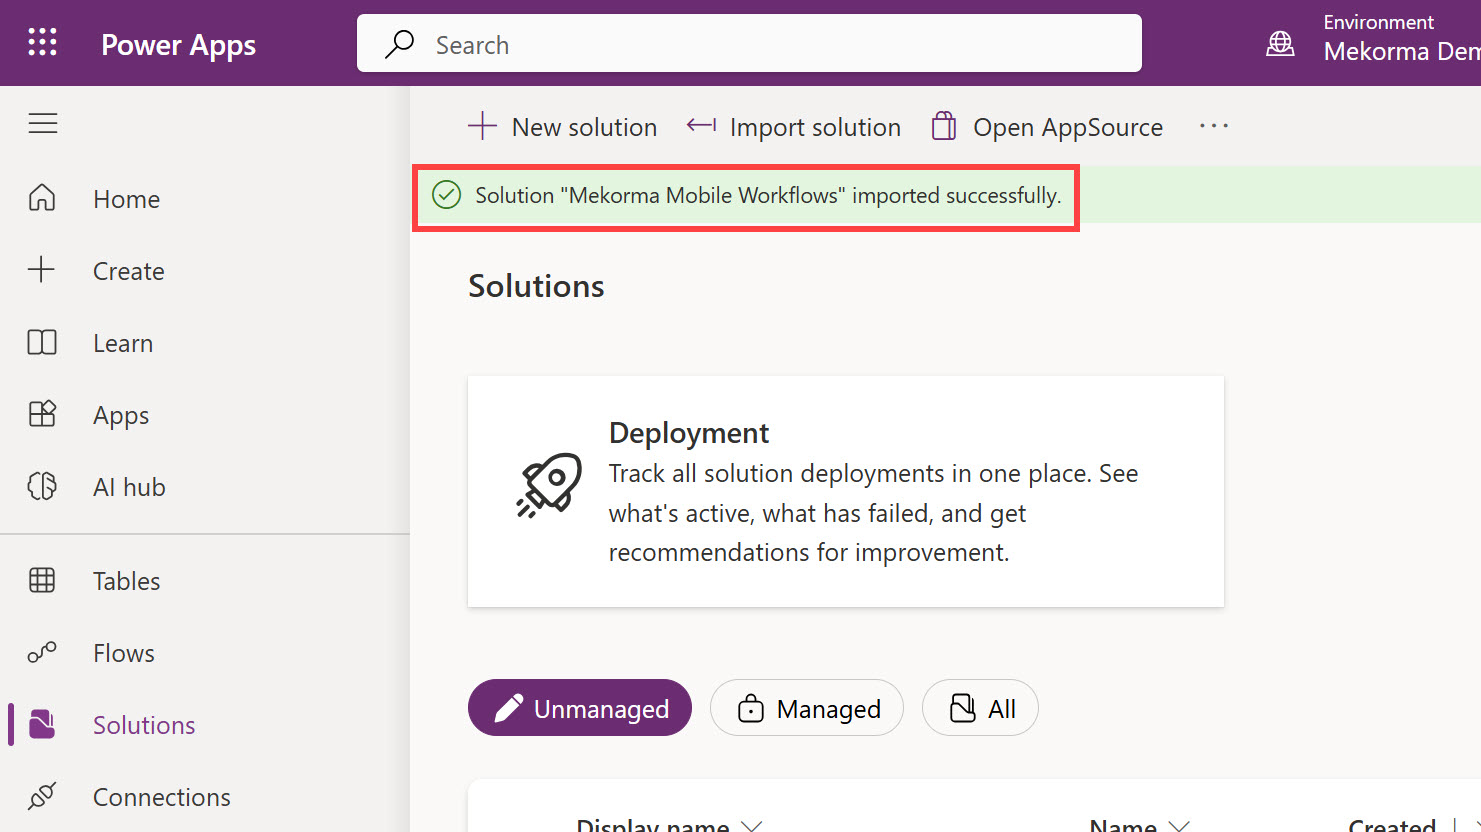
Task: Switch to Managed solutions filter
Action: coord(807,708)
